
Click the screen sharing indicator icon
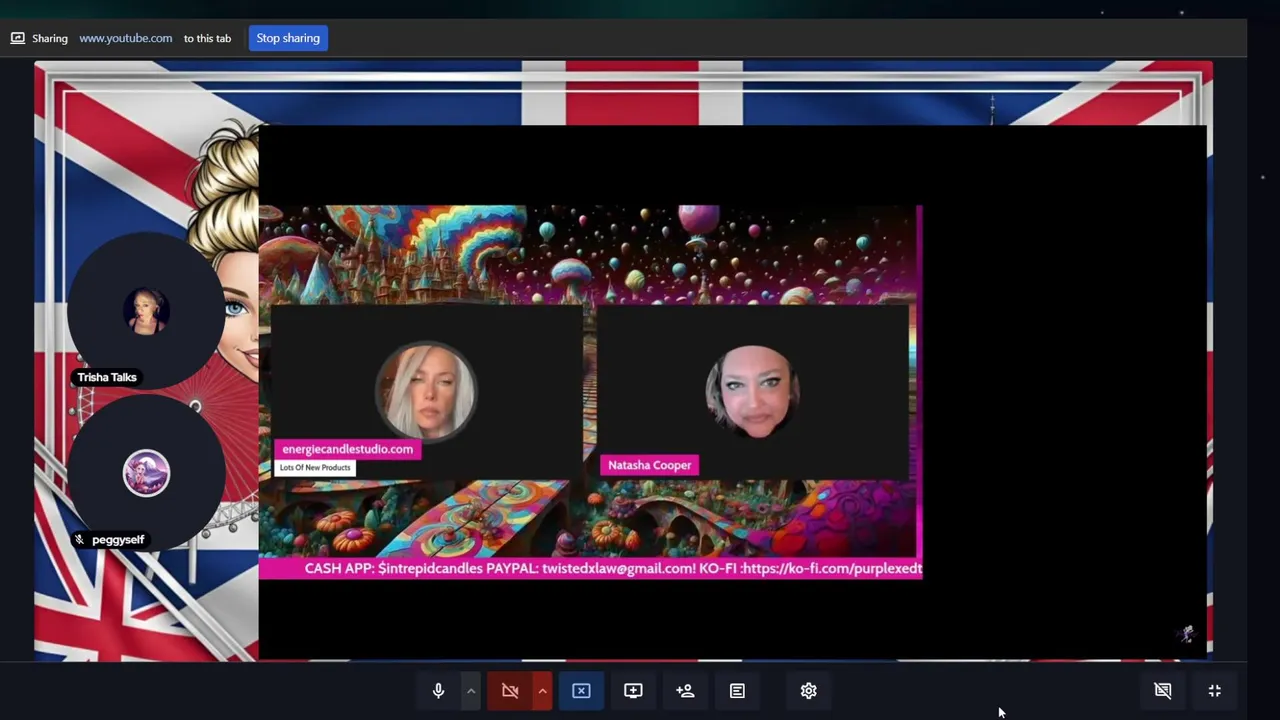[18, 38]
